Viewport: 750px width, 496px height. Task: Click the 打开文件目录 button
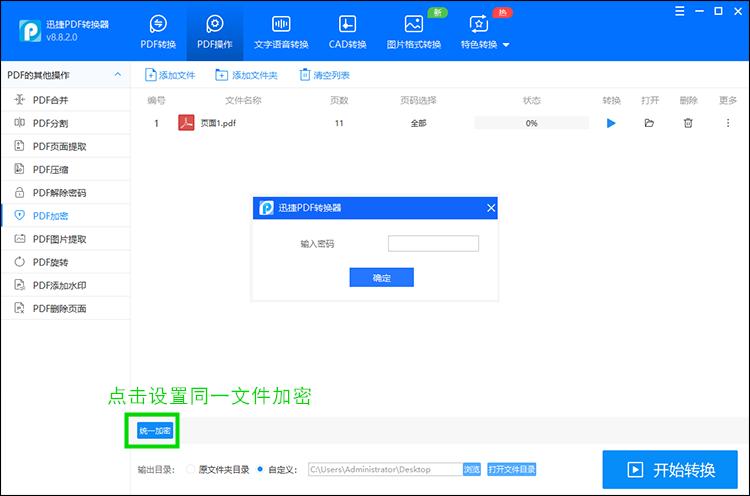pyautogui.click(x=511, y=469)
